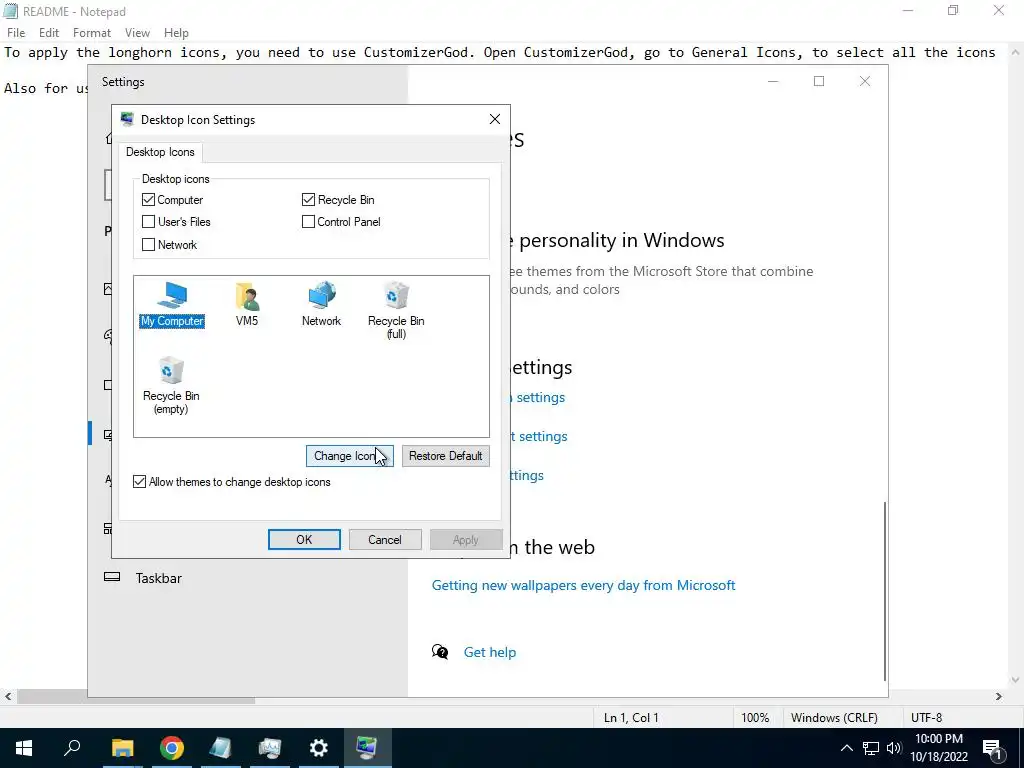
Task: Switch to Notepad taskbar icon
Action: [x=220, y=748]
